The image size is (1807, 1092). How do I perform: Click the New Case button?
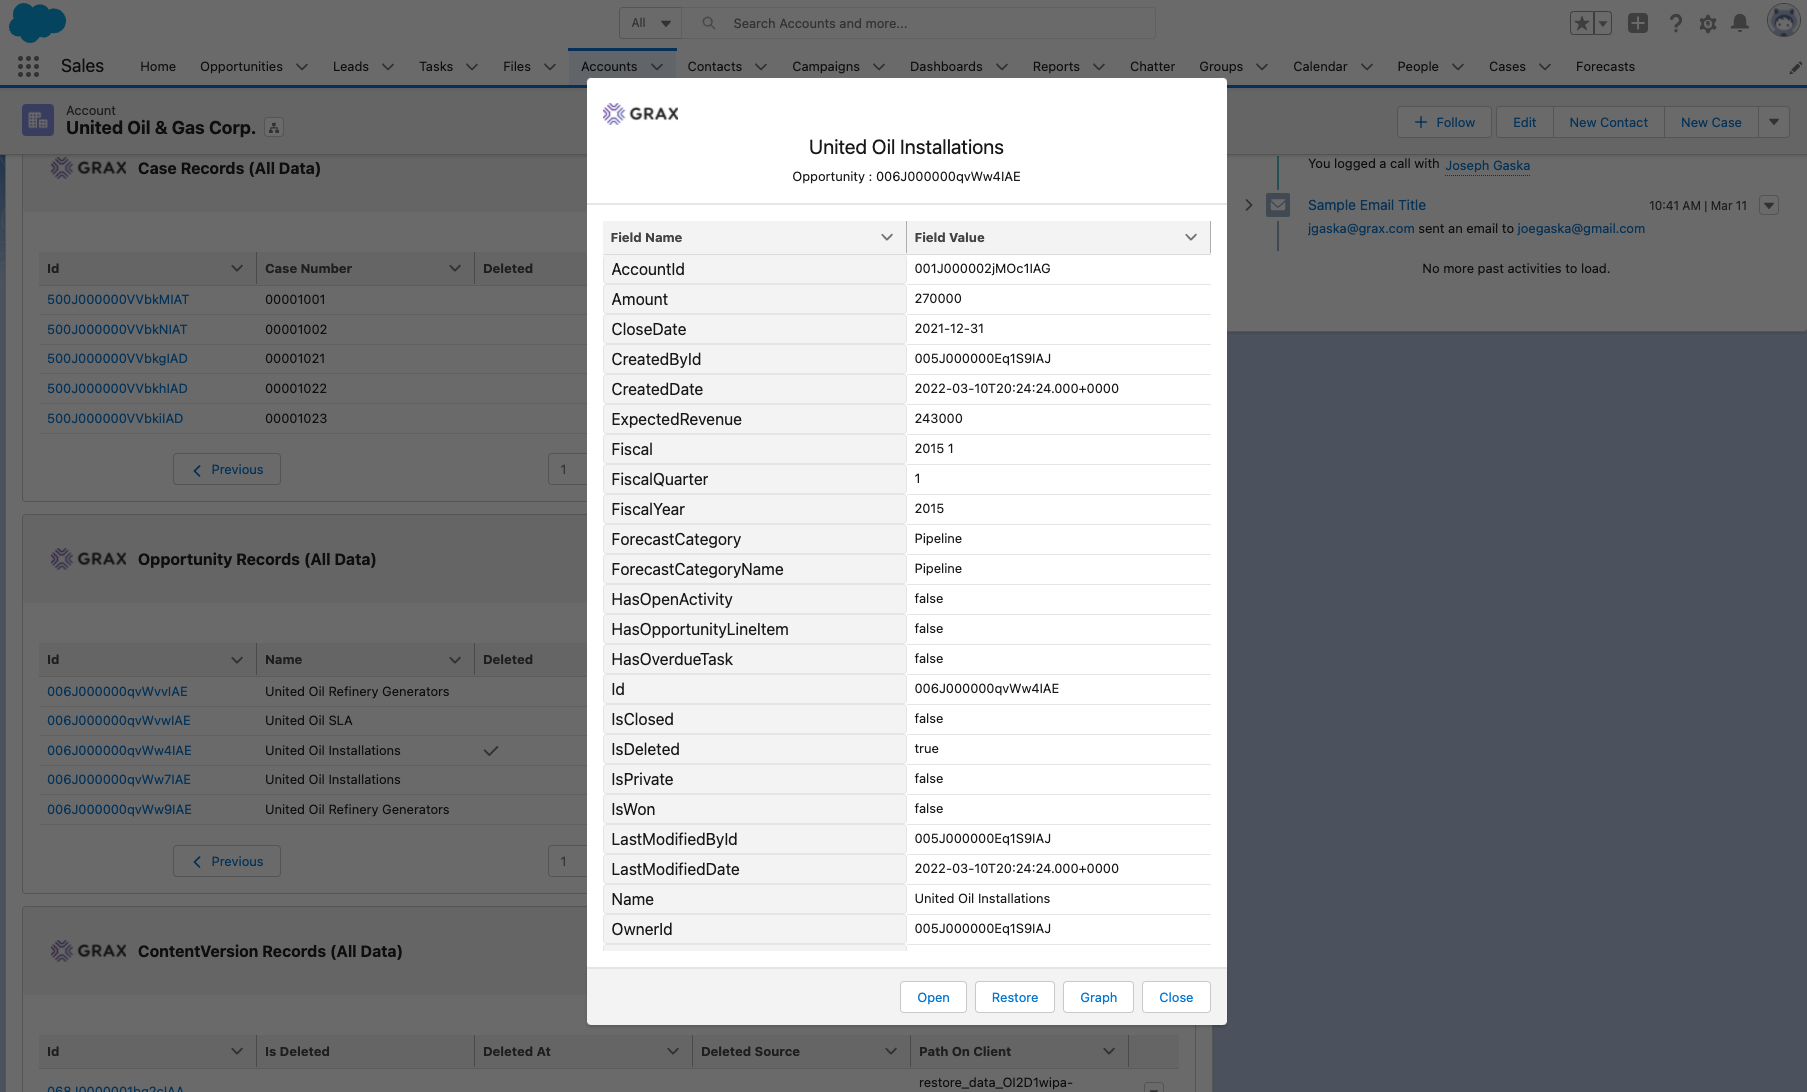coord(1711,122)
